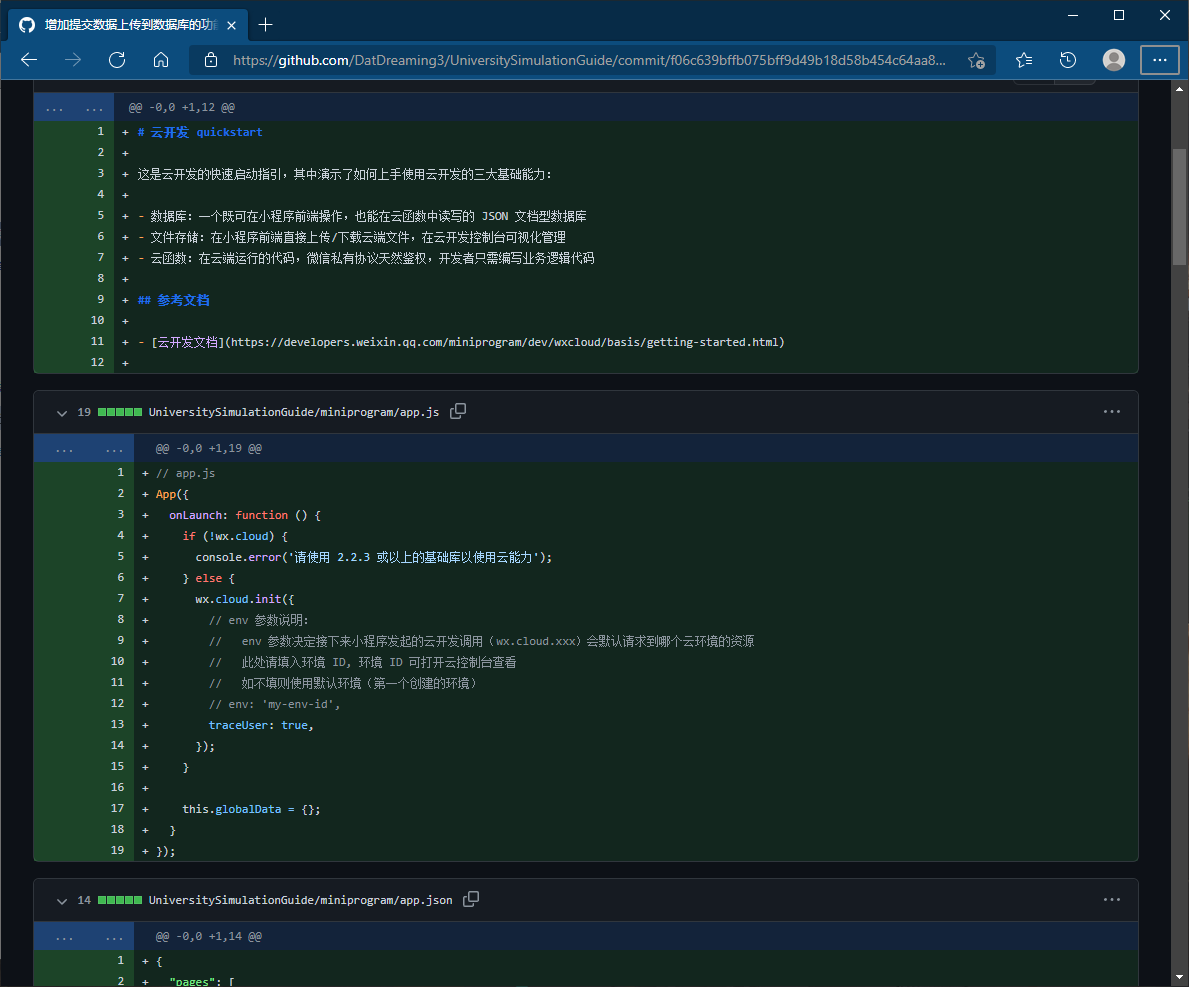Add this page to favorites
This screenshot has height=987, width=1189.
(x=976, y=61)
